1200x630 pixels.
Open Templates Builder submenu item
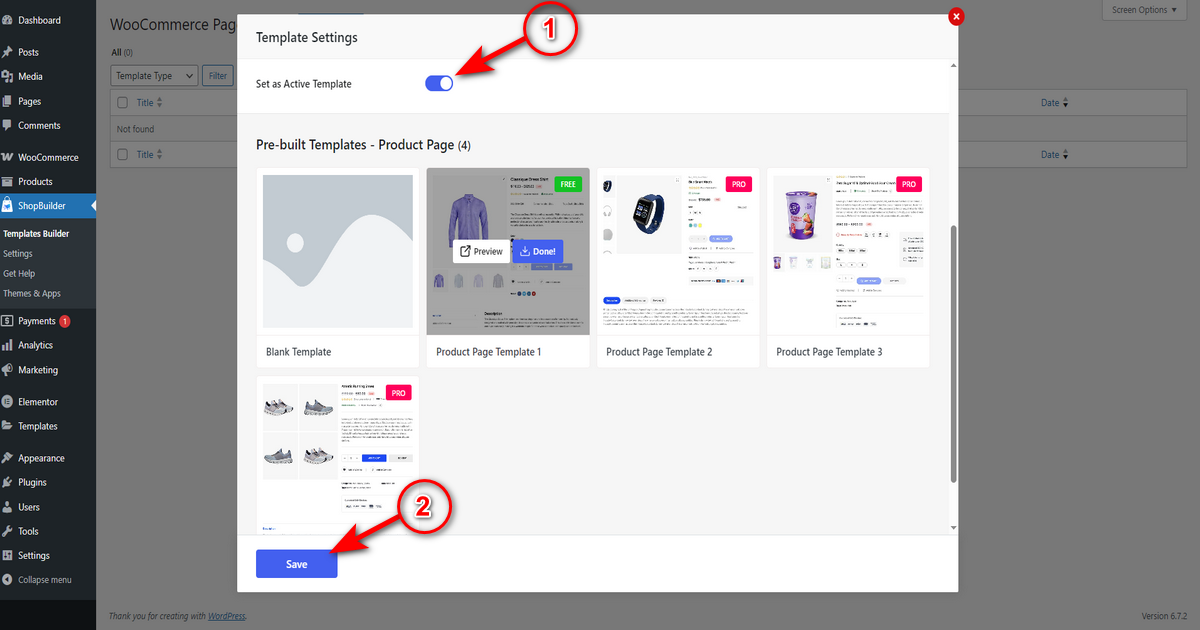point(36,234)
